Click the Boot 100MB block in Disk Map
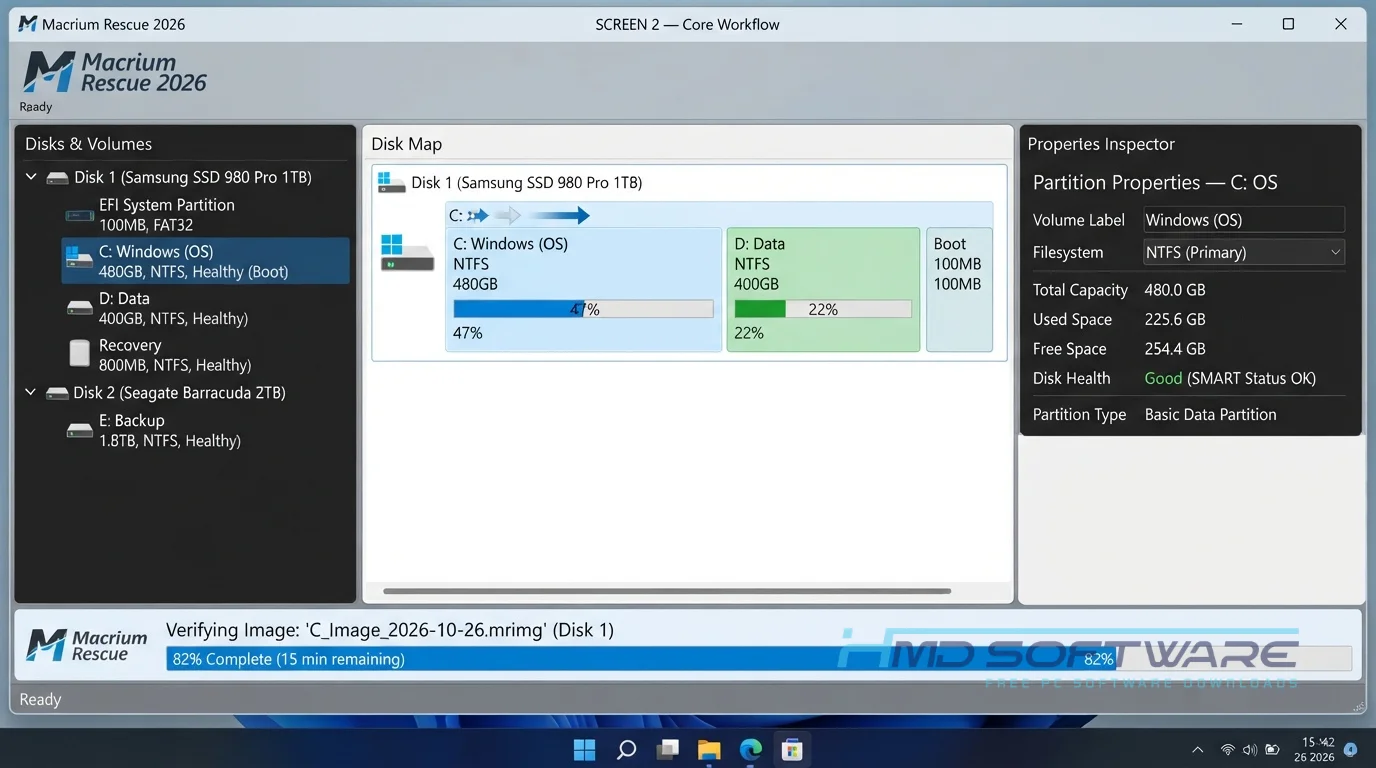This screenshot has height=768, width=1376. coord(959,290)
